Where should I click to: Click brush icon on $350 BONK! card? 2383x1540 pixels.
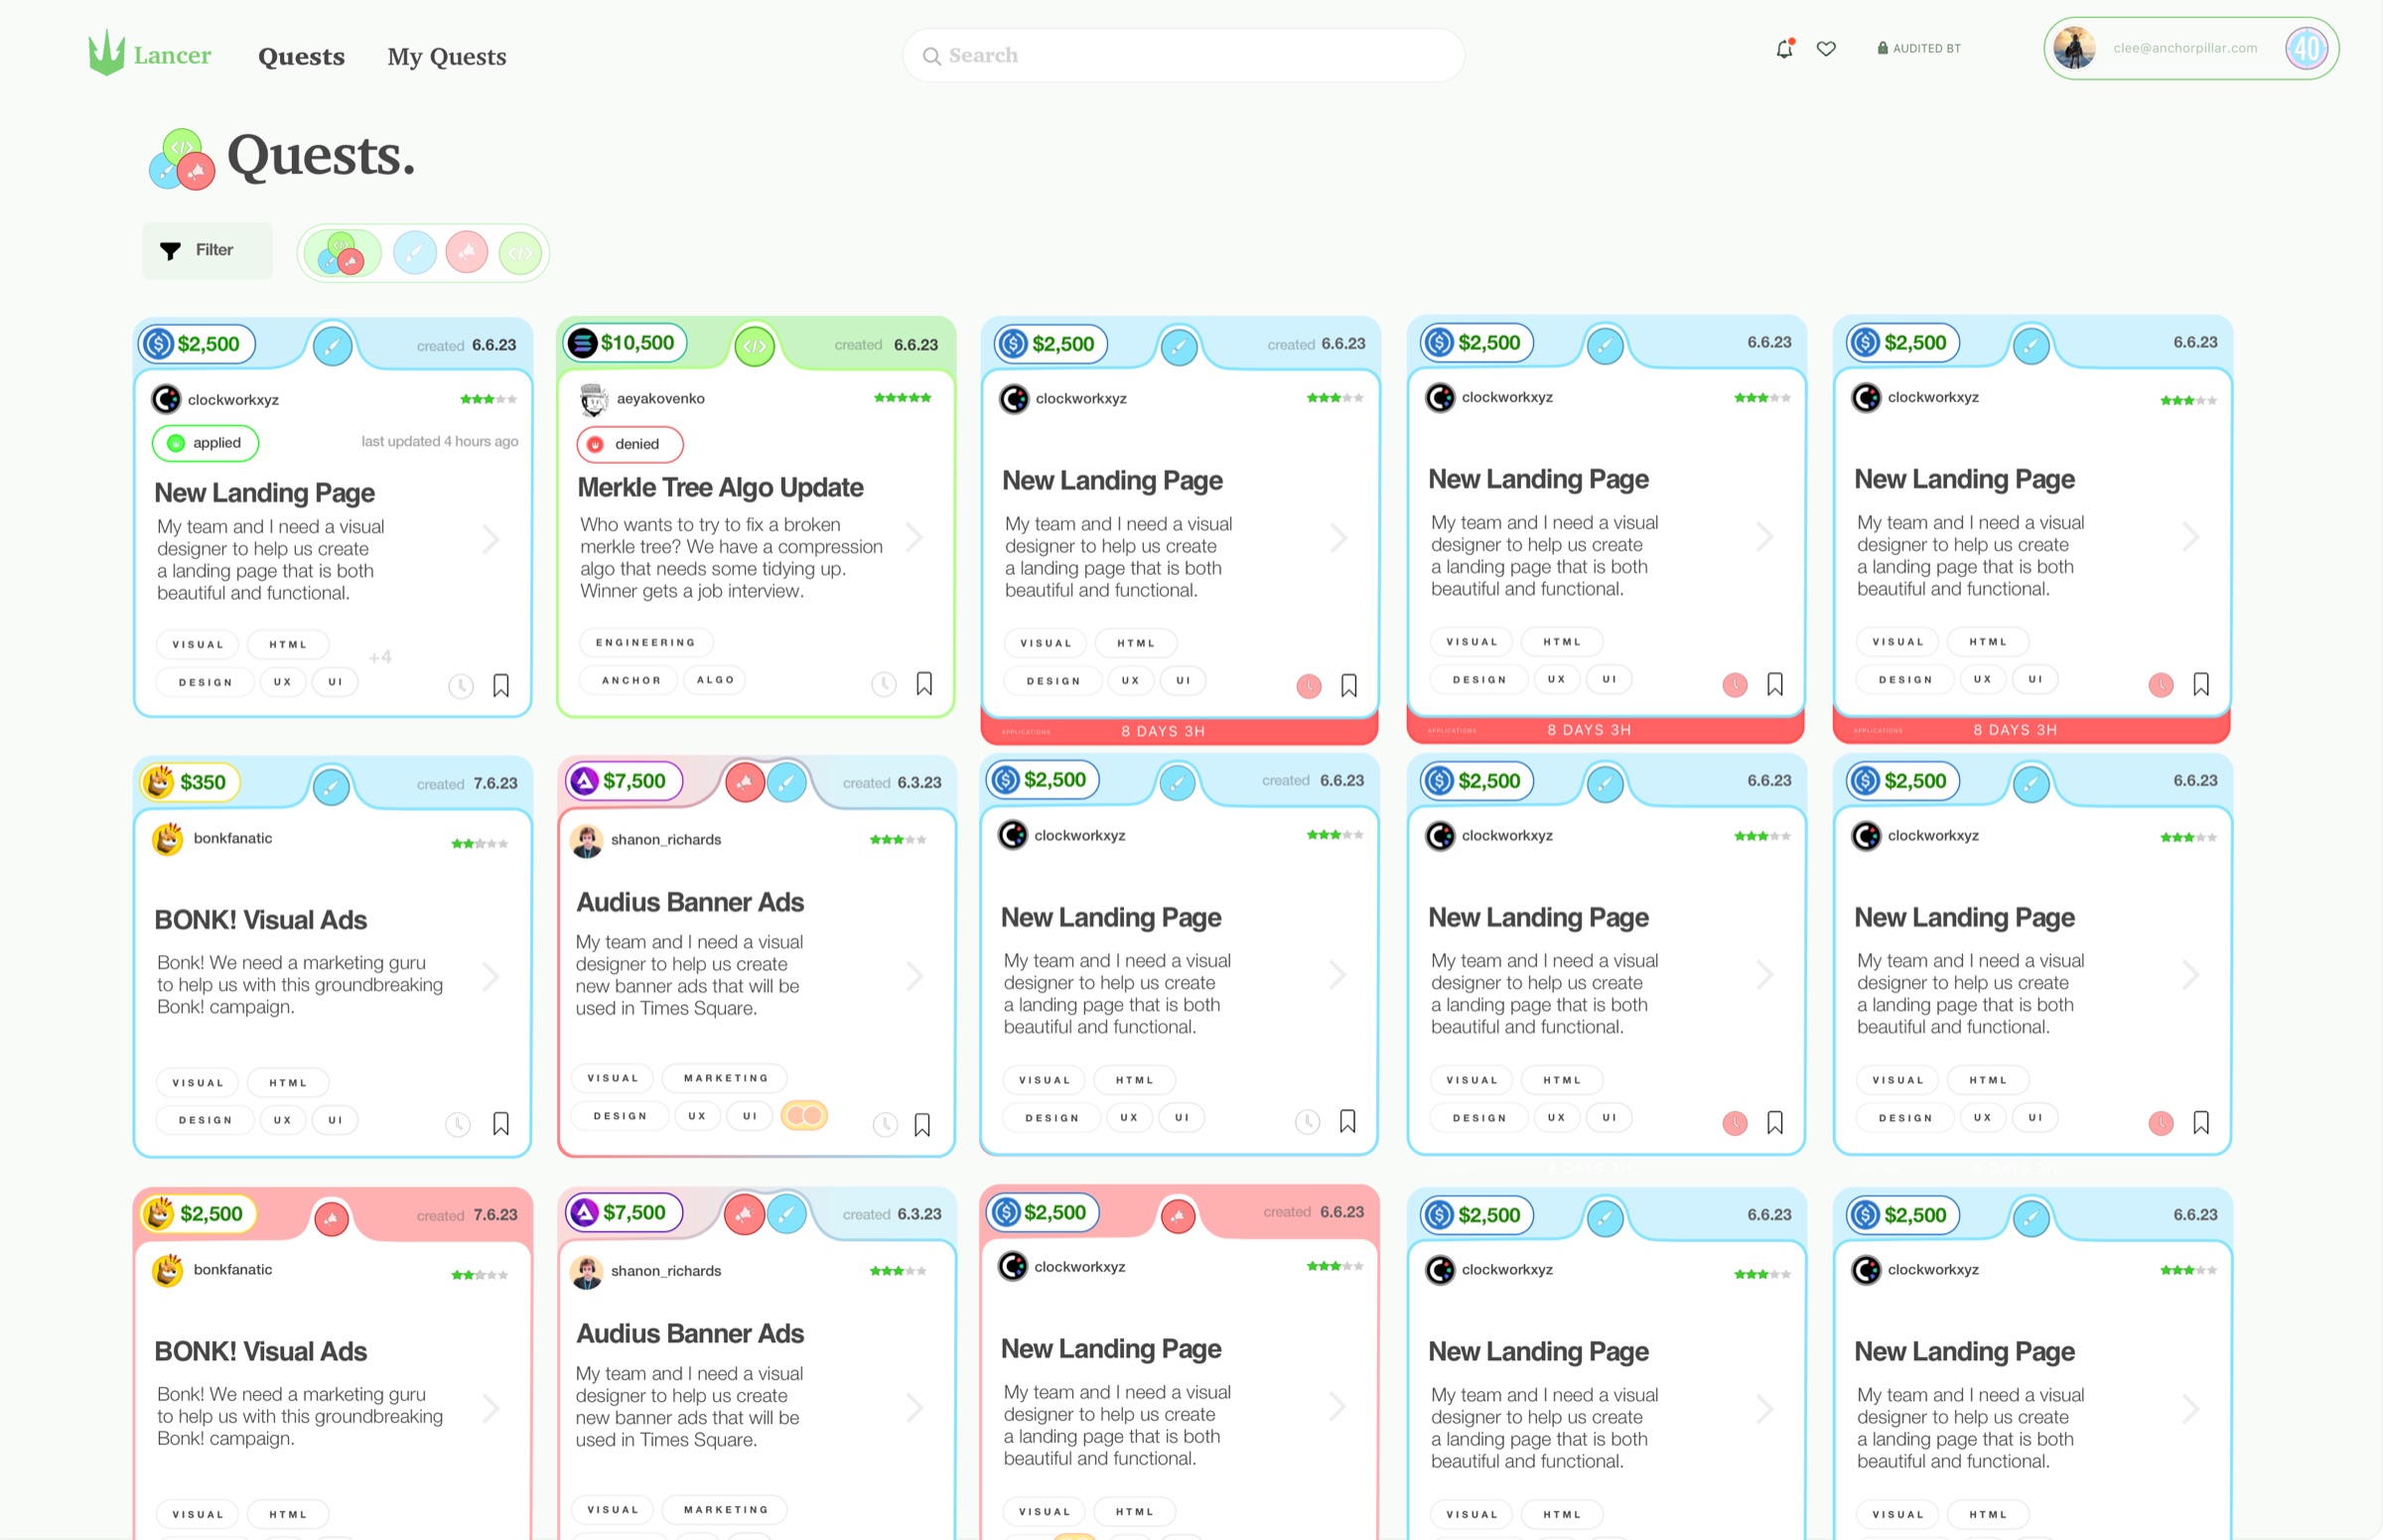click(x=331, y=786)
